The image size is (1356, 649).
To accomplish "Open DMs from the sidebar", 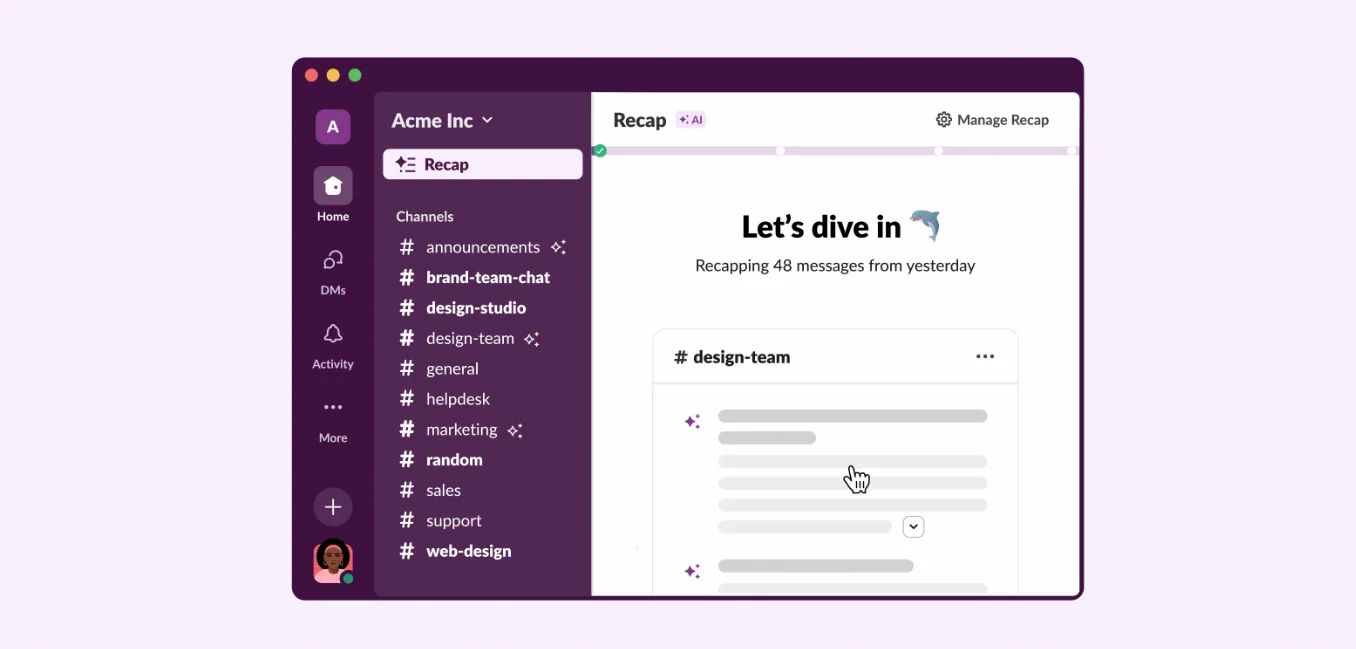I will [x=333, y=261].
